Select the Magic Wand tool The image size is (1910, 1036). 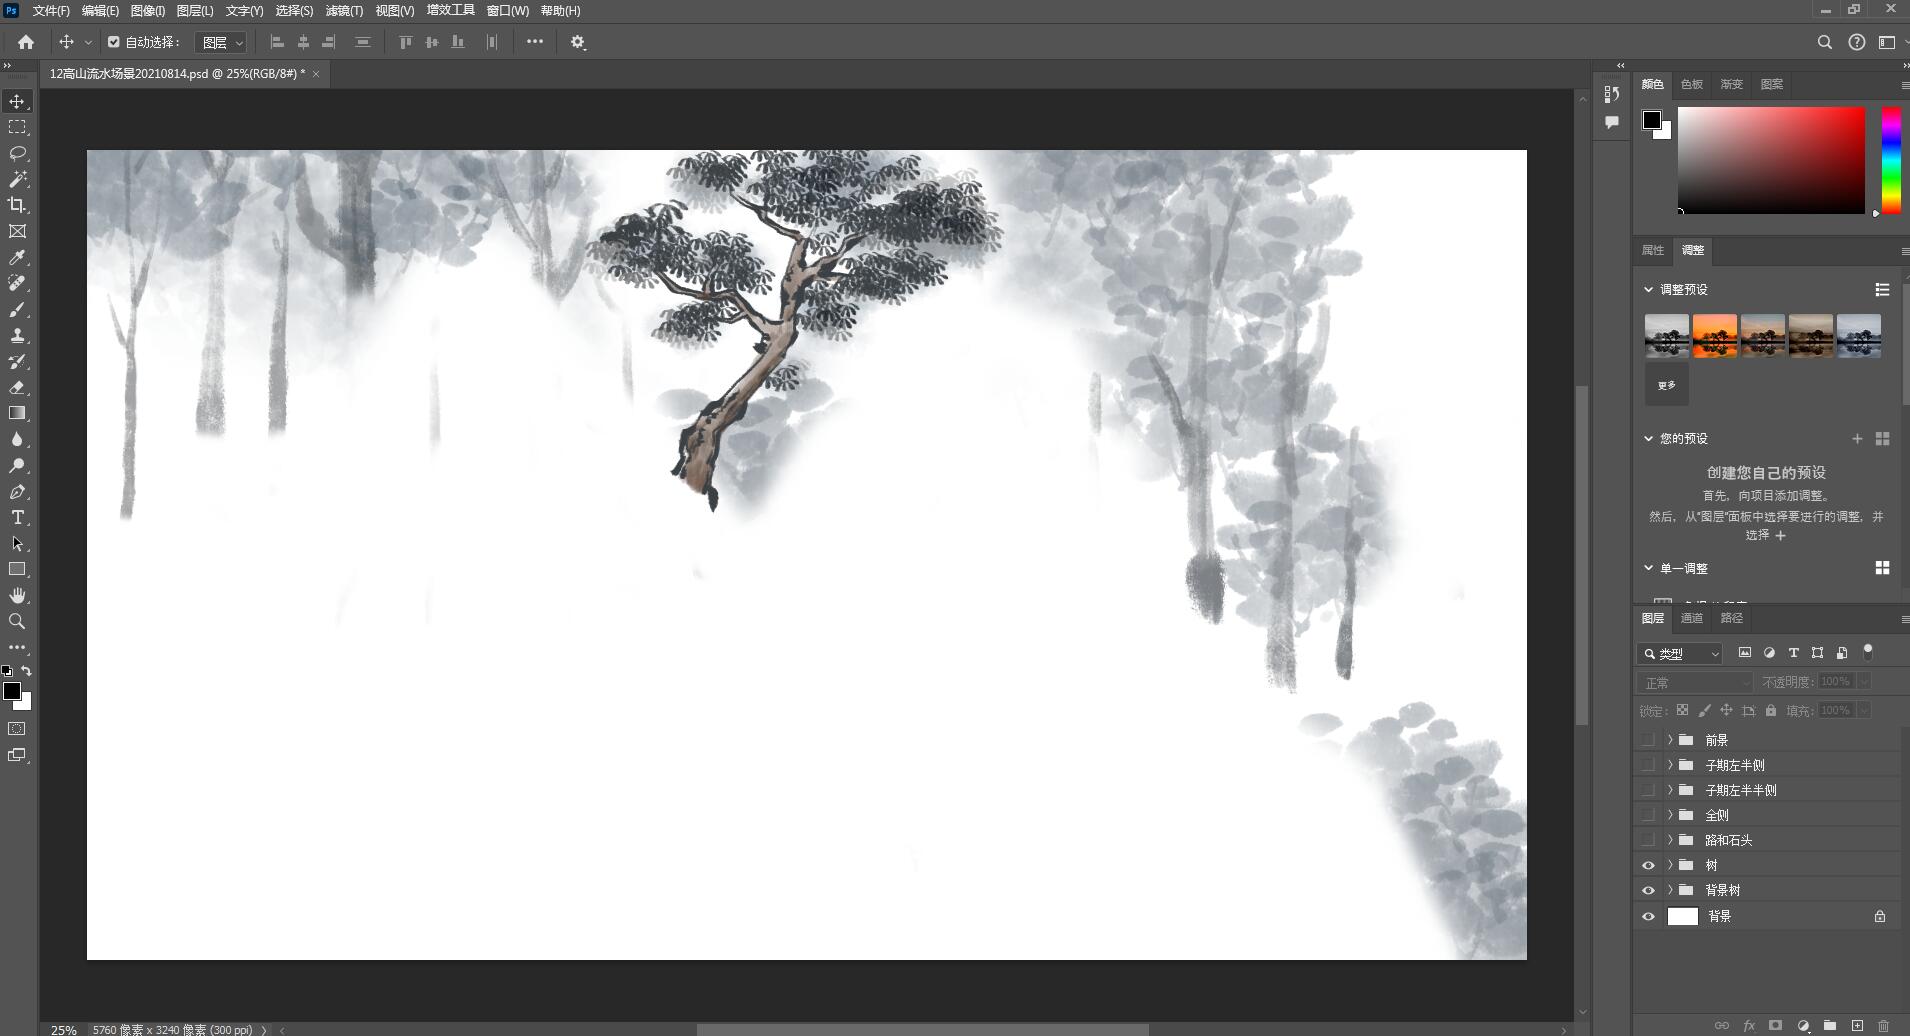tap(17, 179)
